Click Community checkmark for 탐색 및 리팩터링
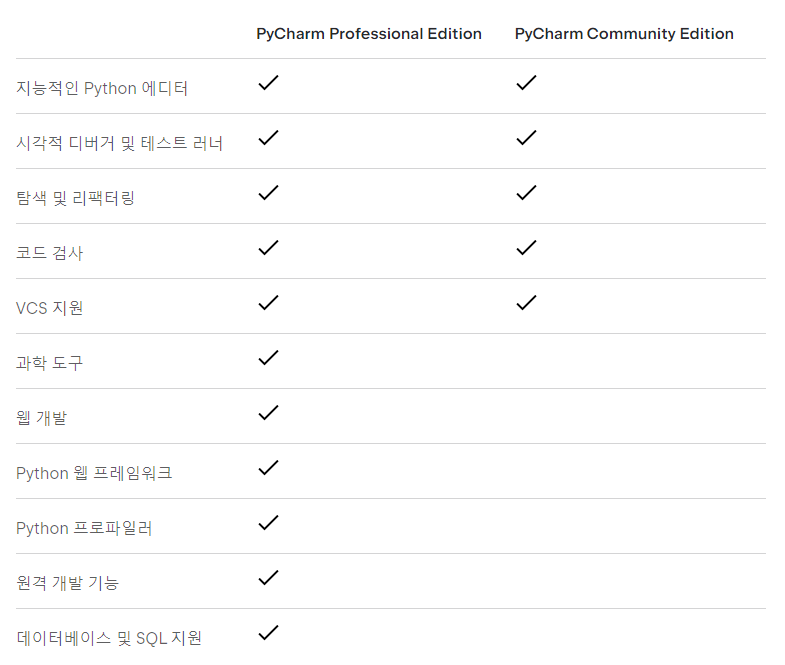The height and width of the screenshot is (665, 785). (526, 193)
